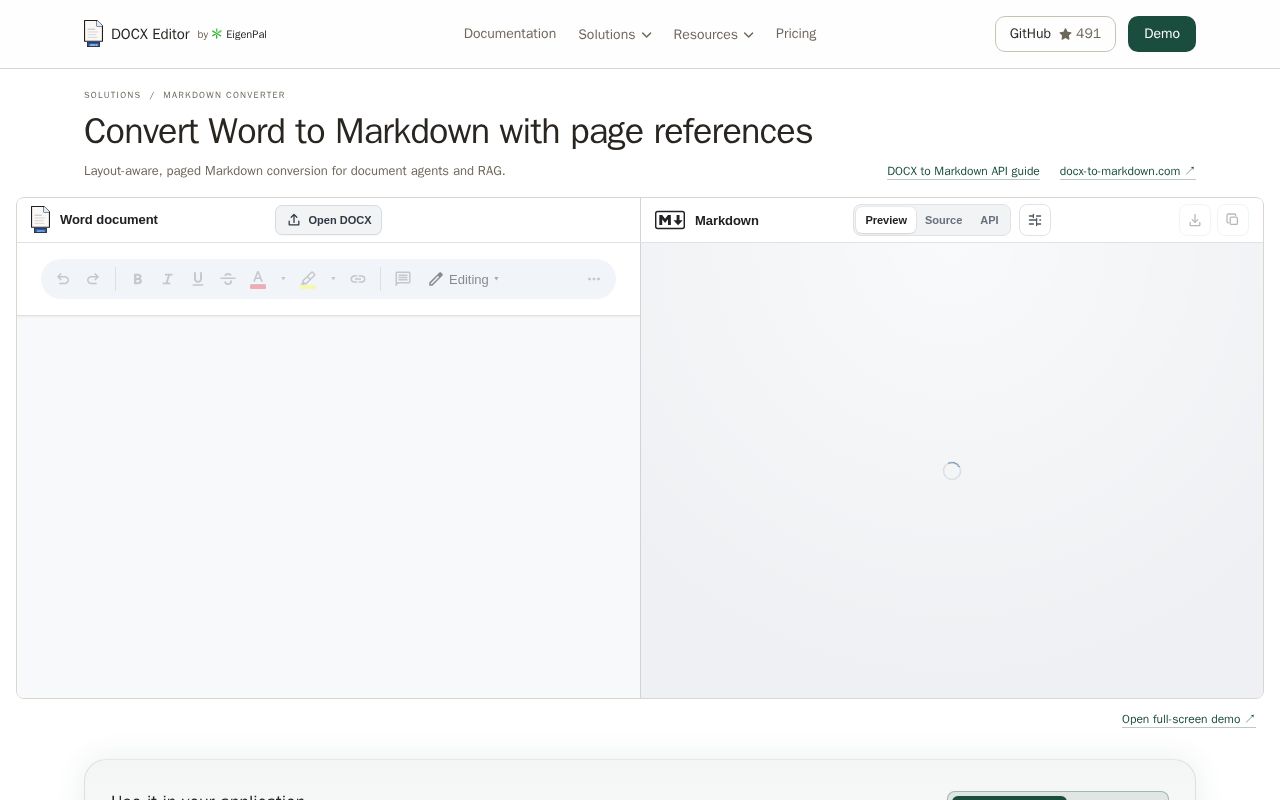
Task: Click the DOCX Editor logo
Action: click(x=136, y=34)
